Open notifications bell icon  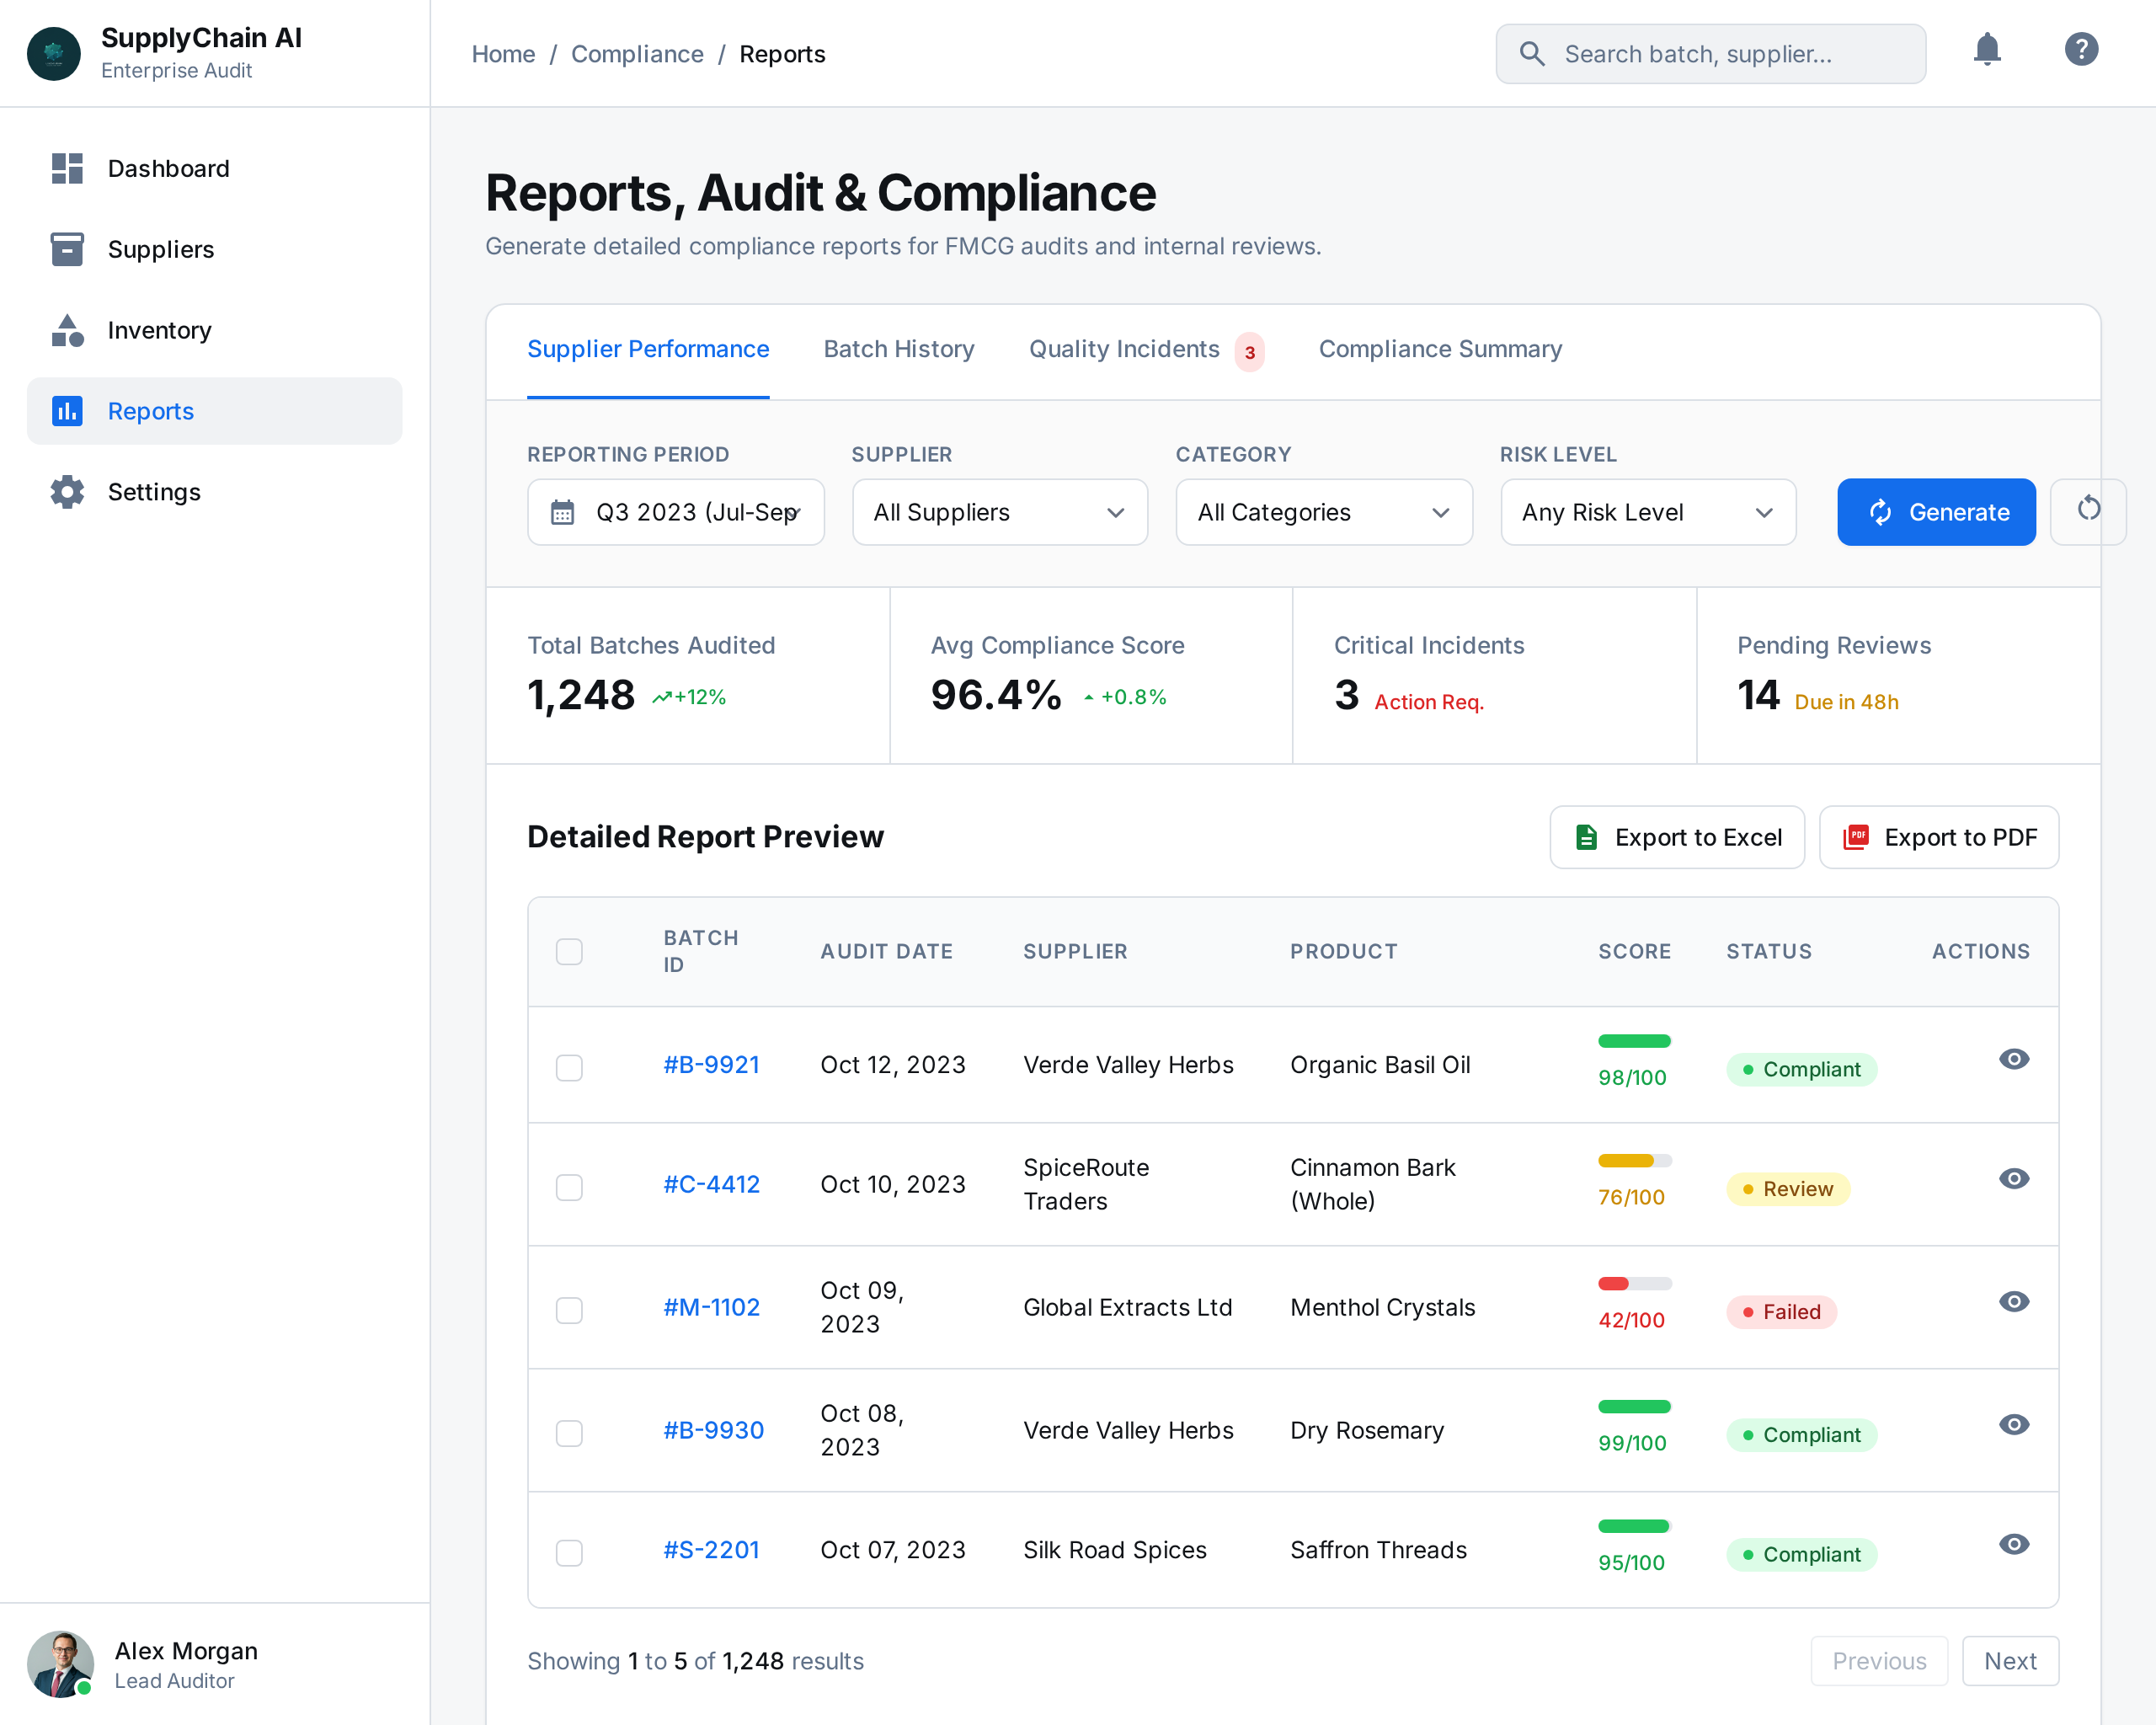1987,50
